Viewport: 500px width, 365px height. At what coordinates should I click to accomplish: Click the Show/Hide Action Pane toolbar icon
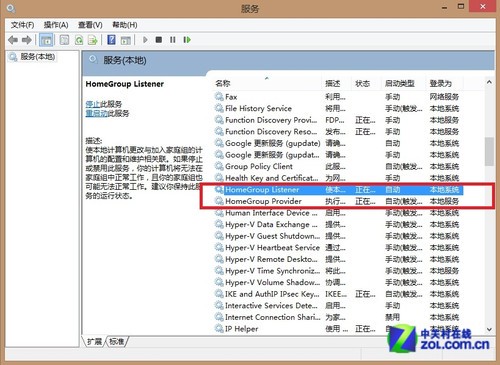coord(125,40)
